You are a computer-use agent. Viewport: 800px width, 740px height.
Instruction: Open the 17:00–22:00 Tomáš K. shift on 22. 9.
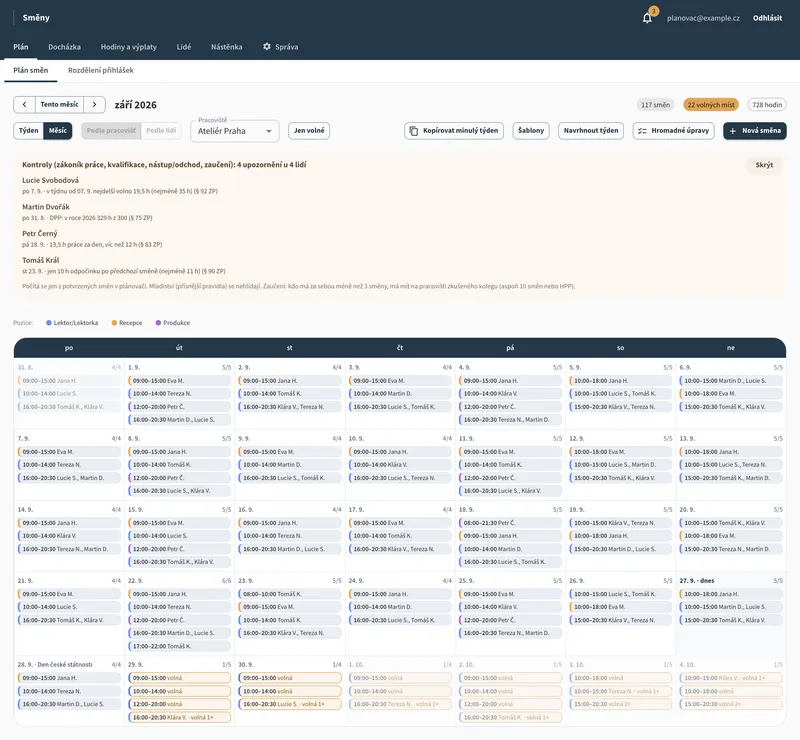[179, 646]
